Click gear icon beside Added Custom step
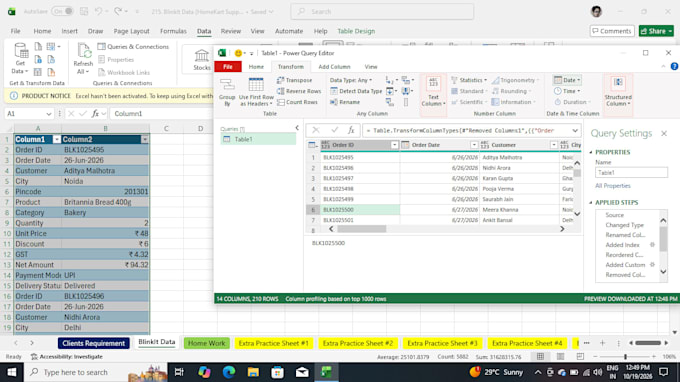680x382 pixels. (x=652, y=264)
